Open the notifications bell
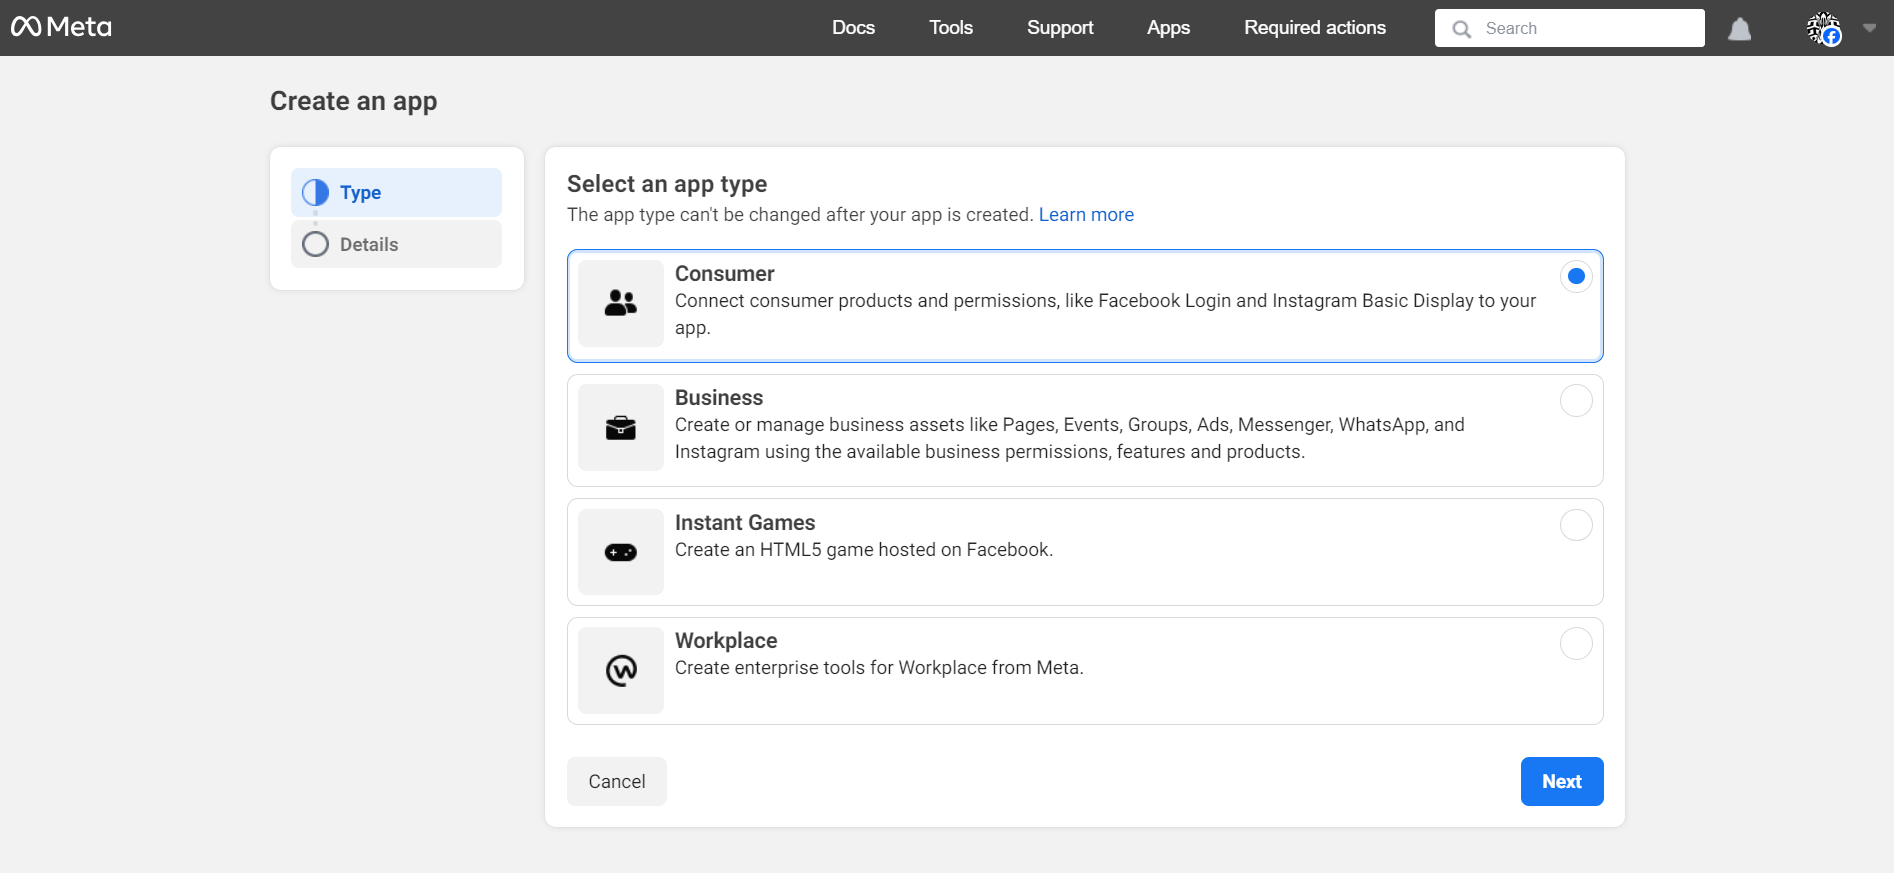Viewport: 1894px width, 873px height. [x=1739, y=29]
